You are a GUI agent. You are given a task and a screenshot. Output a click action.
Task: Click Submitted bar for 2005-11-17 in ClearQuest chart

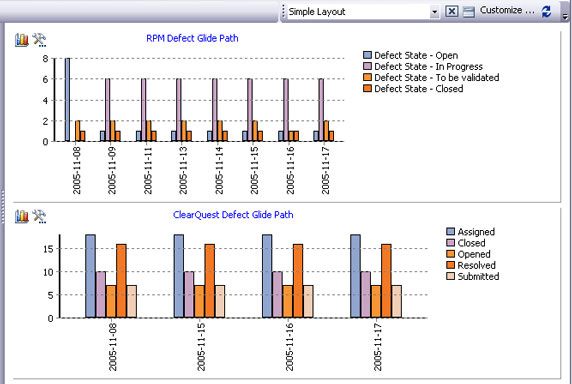[x=397, y=302]
